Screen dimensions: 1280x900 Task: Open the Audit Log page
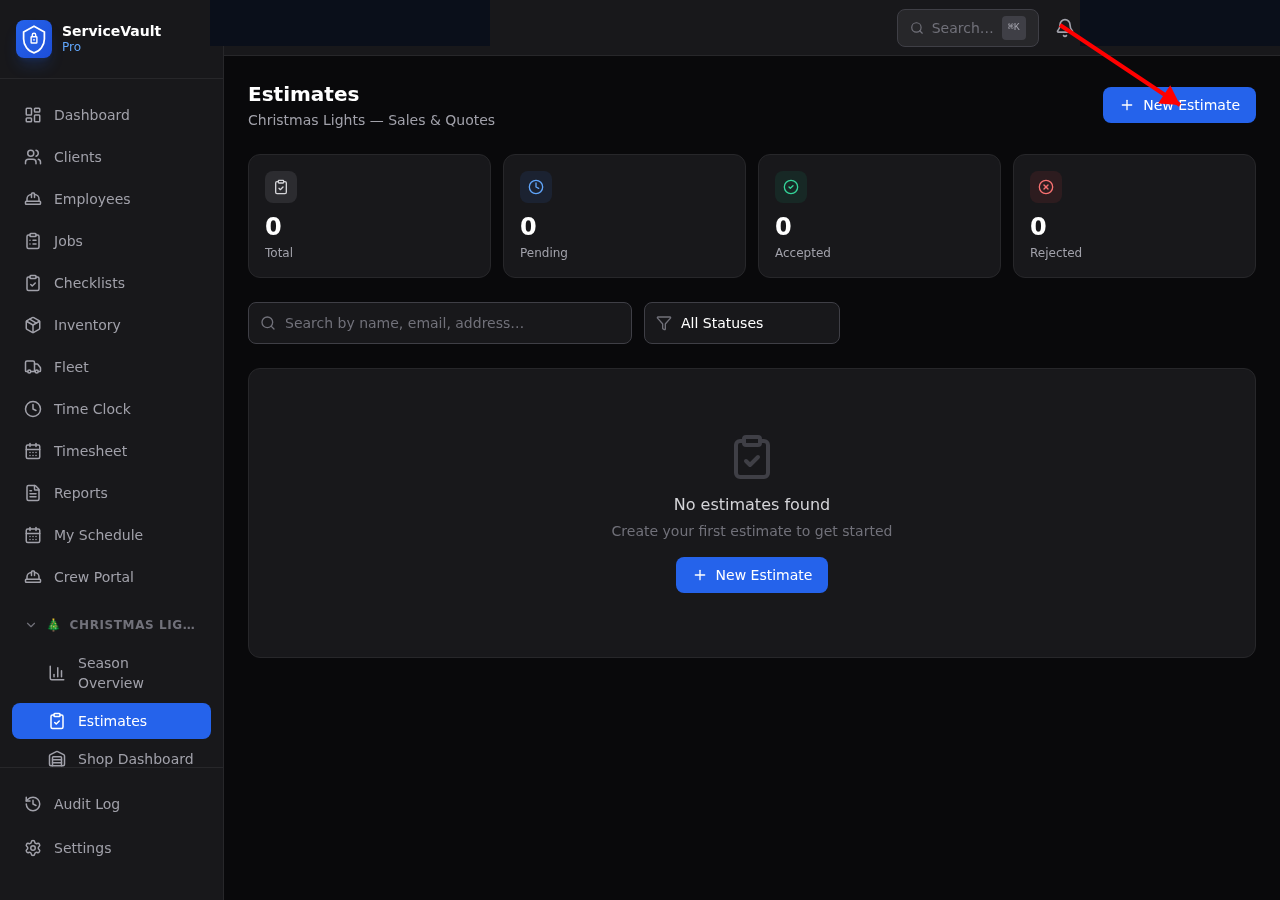86,804
